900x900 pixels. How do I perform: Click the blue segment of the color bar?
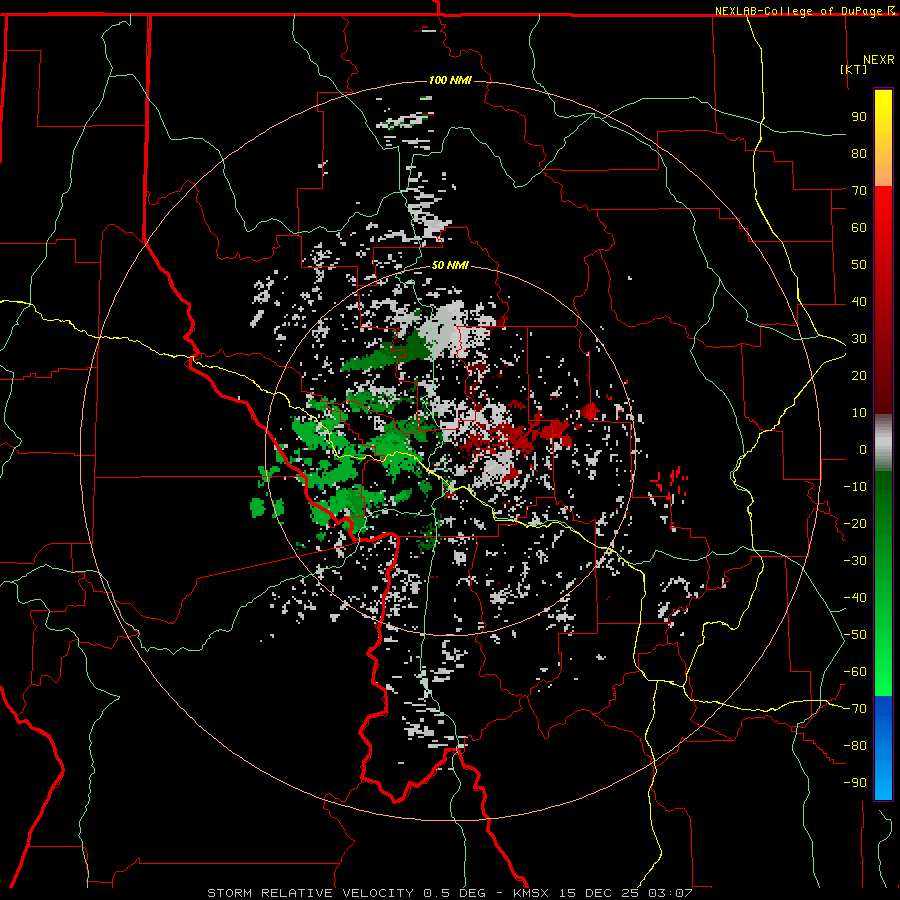883,747
